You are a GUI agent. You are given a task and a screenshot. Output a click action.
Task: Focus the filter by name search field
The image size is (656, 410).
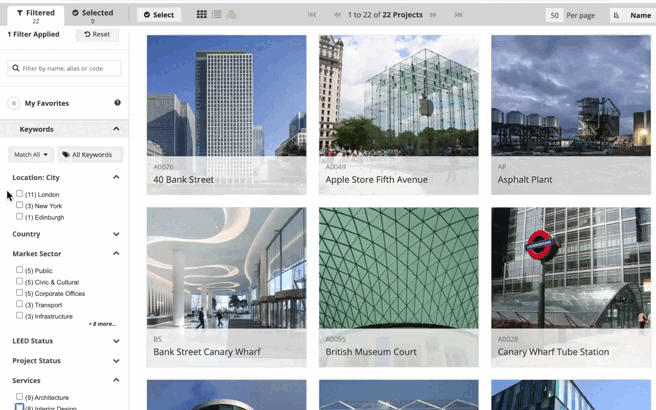(64, 68)
